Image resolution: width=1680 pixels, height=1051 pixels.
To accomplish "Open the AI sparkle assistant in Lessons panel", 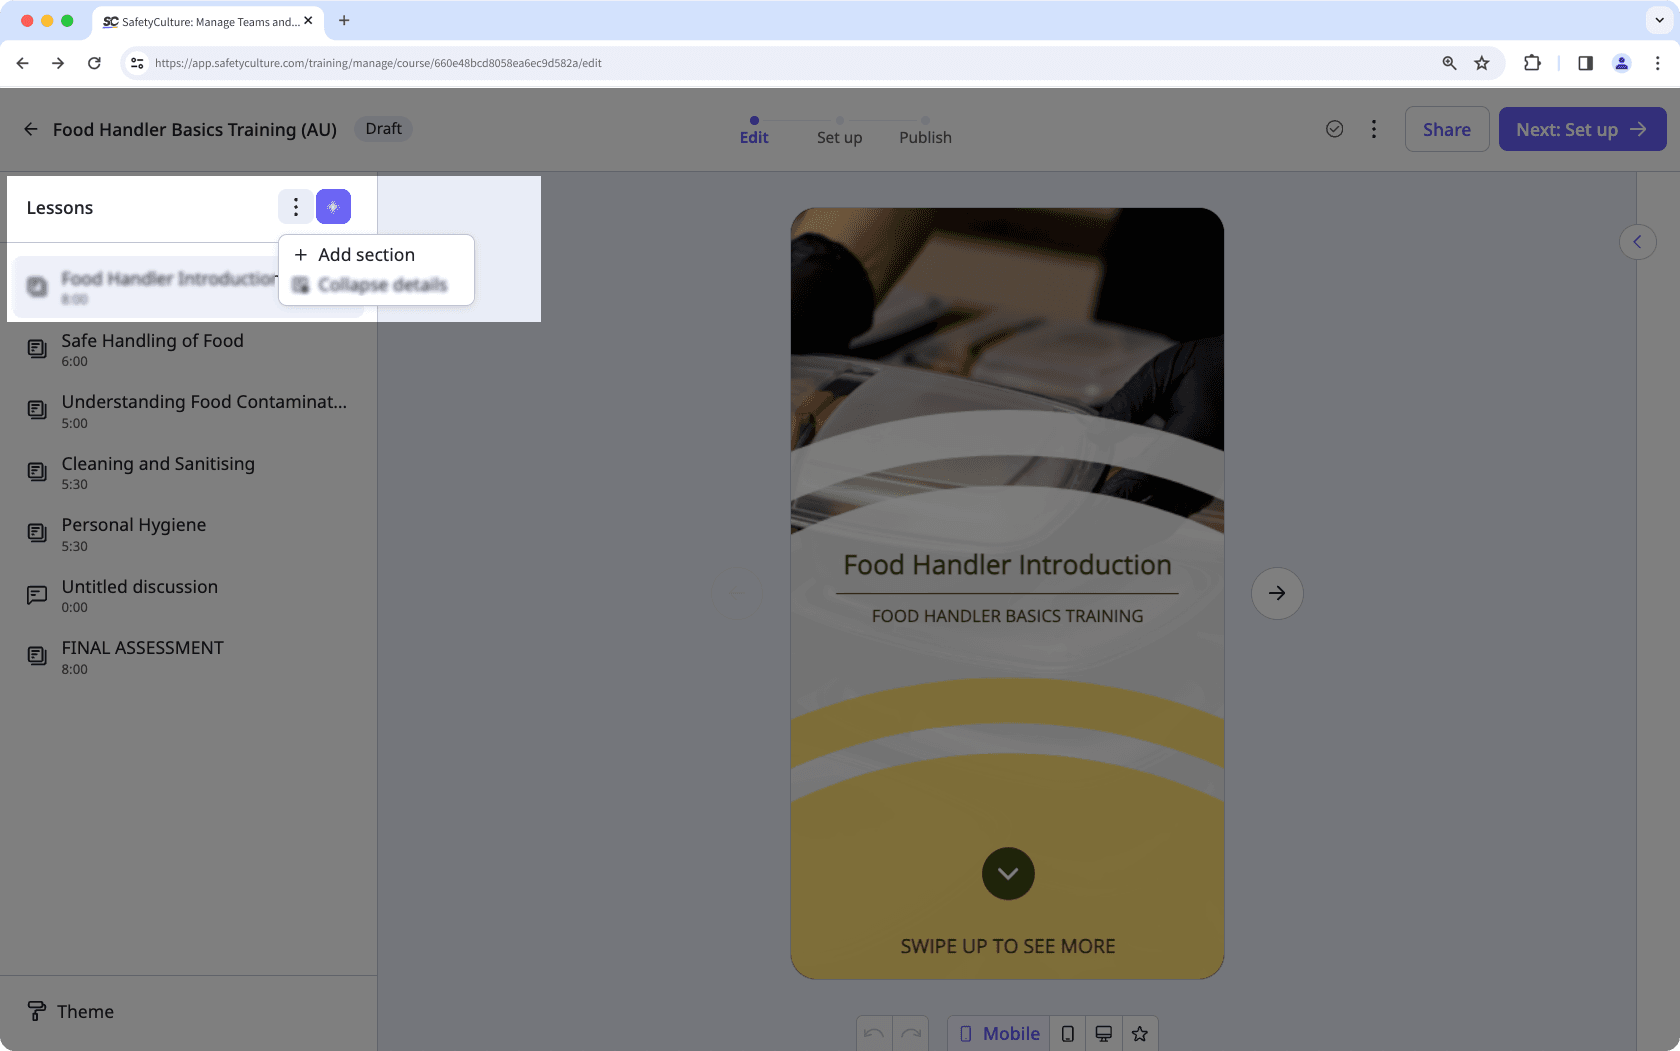I will tap(333, 206).
